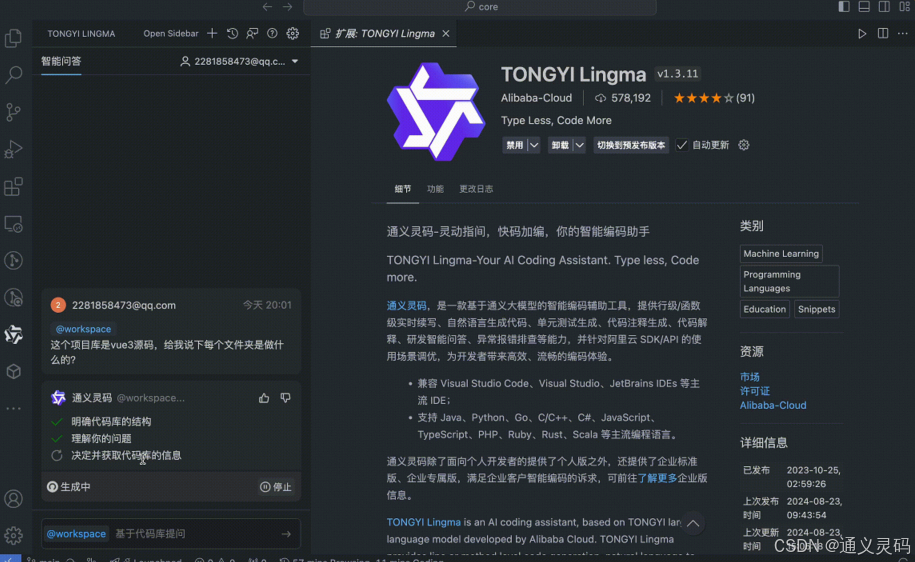Open the 通义灵码 link in description

pos(406,305)
